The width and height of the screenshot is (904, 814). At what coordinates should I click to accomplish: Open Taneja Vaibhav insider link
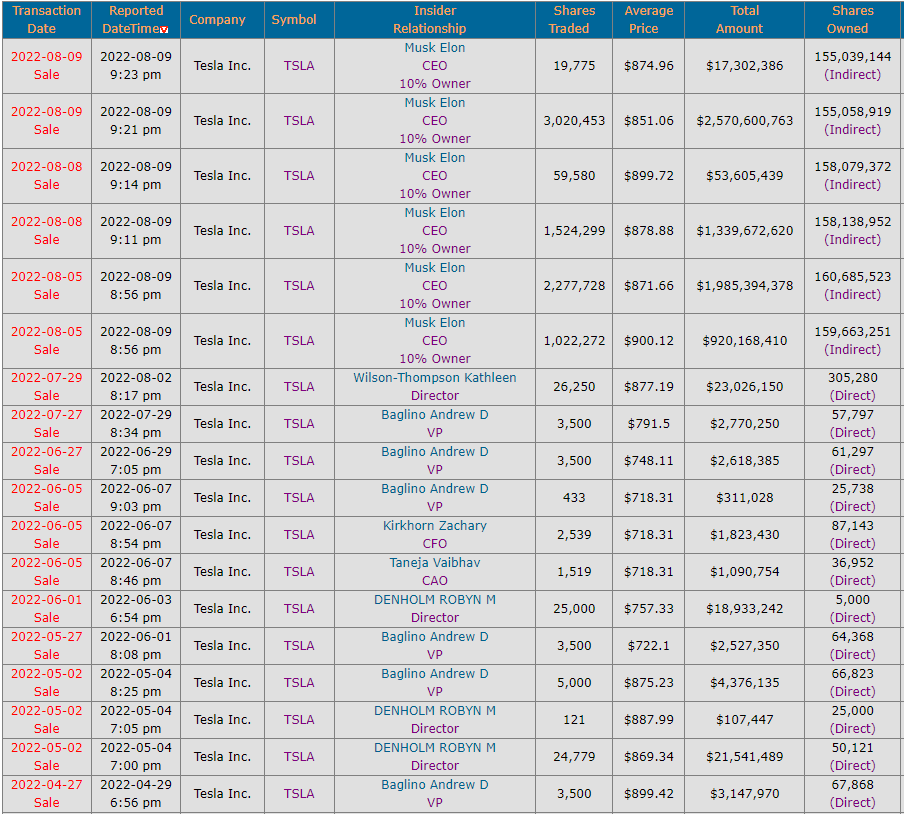435,563
